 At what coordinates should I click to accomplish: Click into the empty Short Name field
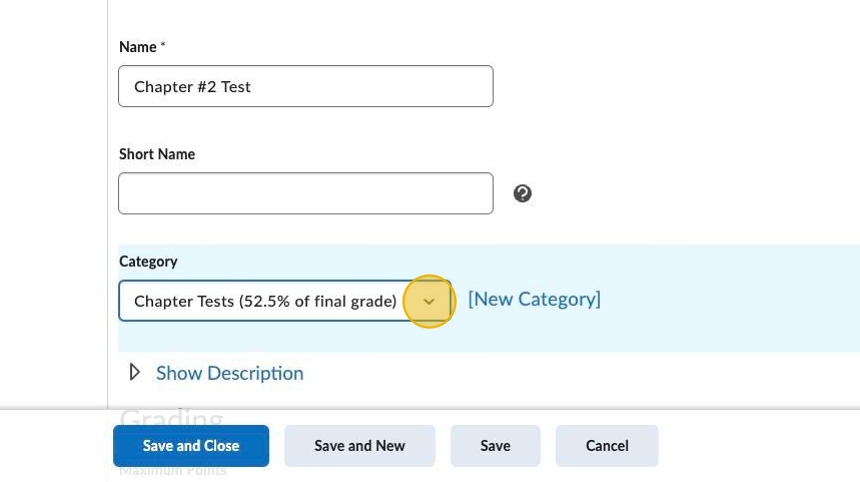(x=305, y=194)
